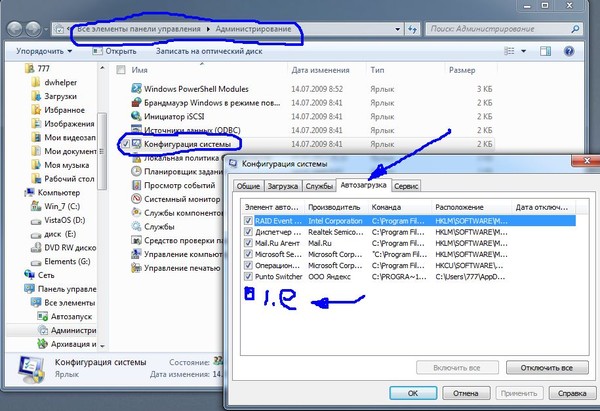Close the Конфигурация системы dialog
Image resolution: width=600 pixels, height=411 pixels.
pyautogui.click(x=586, y=161)
